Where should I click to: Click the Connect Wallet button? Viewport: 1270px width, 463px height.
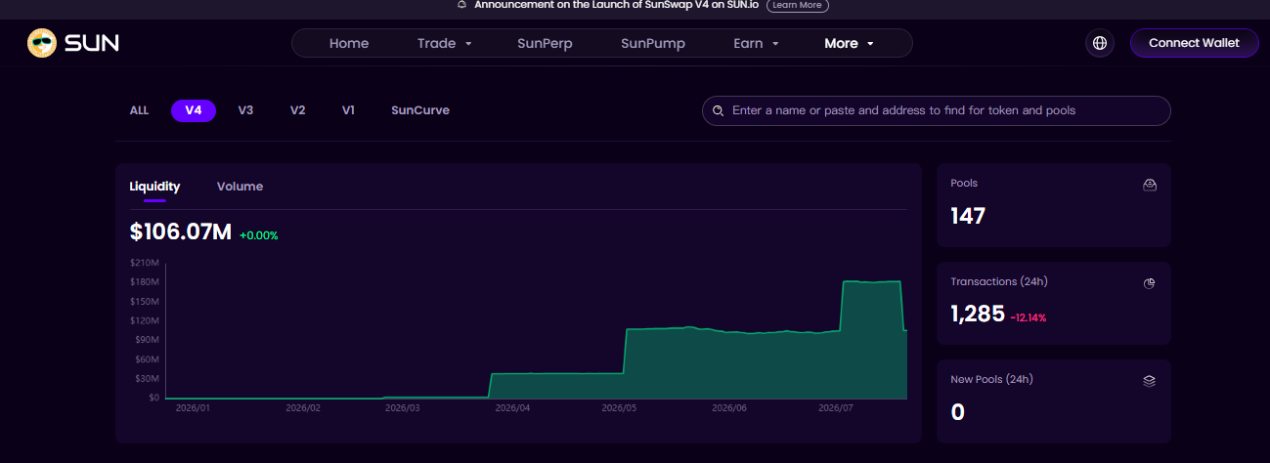[1194, 43]
